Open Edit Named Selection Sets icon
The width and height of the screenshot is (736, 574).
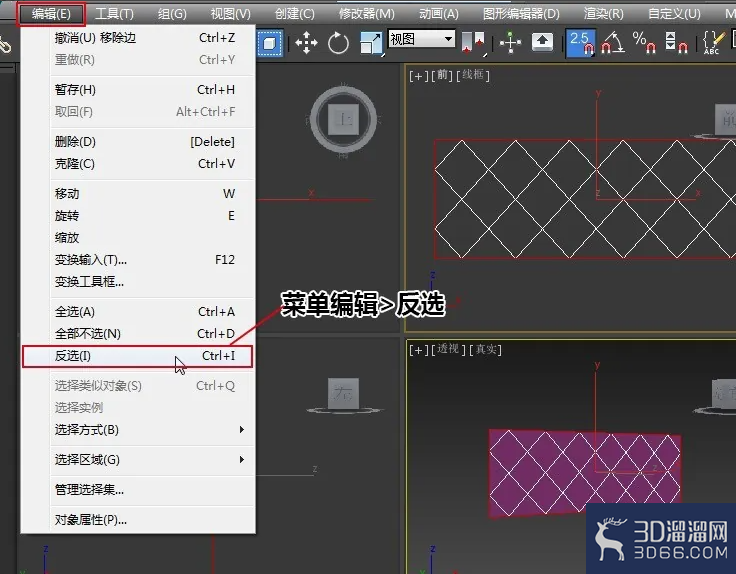pos(713,42)
